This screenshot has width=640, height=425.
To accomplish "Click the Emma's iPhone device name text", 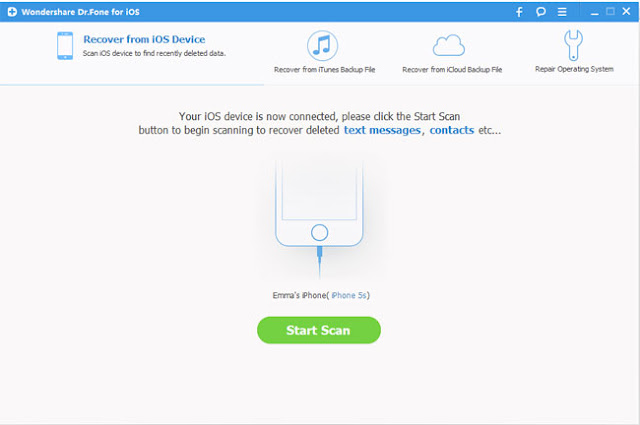I will (300, 295).
